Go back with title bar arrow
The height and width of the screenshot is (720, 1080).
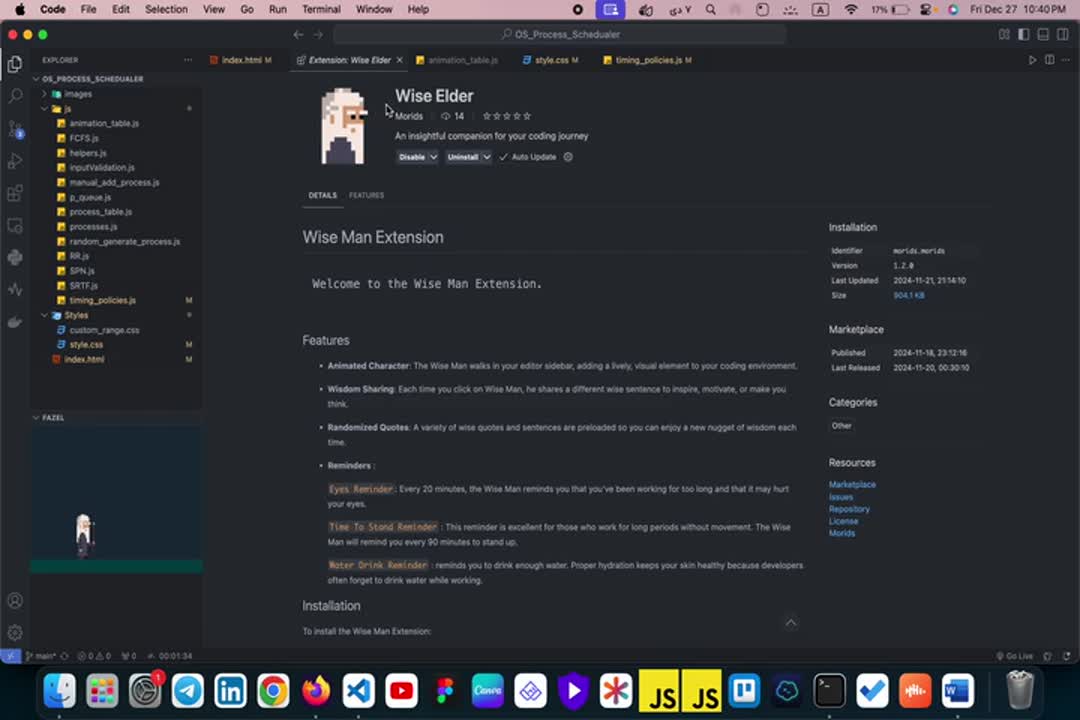coord(298,34)
